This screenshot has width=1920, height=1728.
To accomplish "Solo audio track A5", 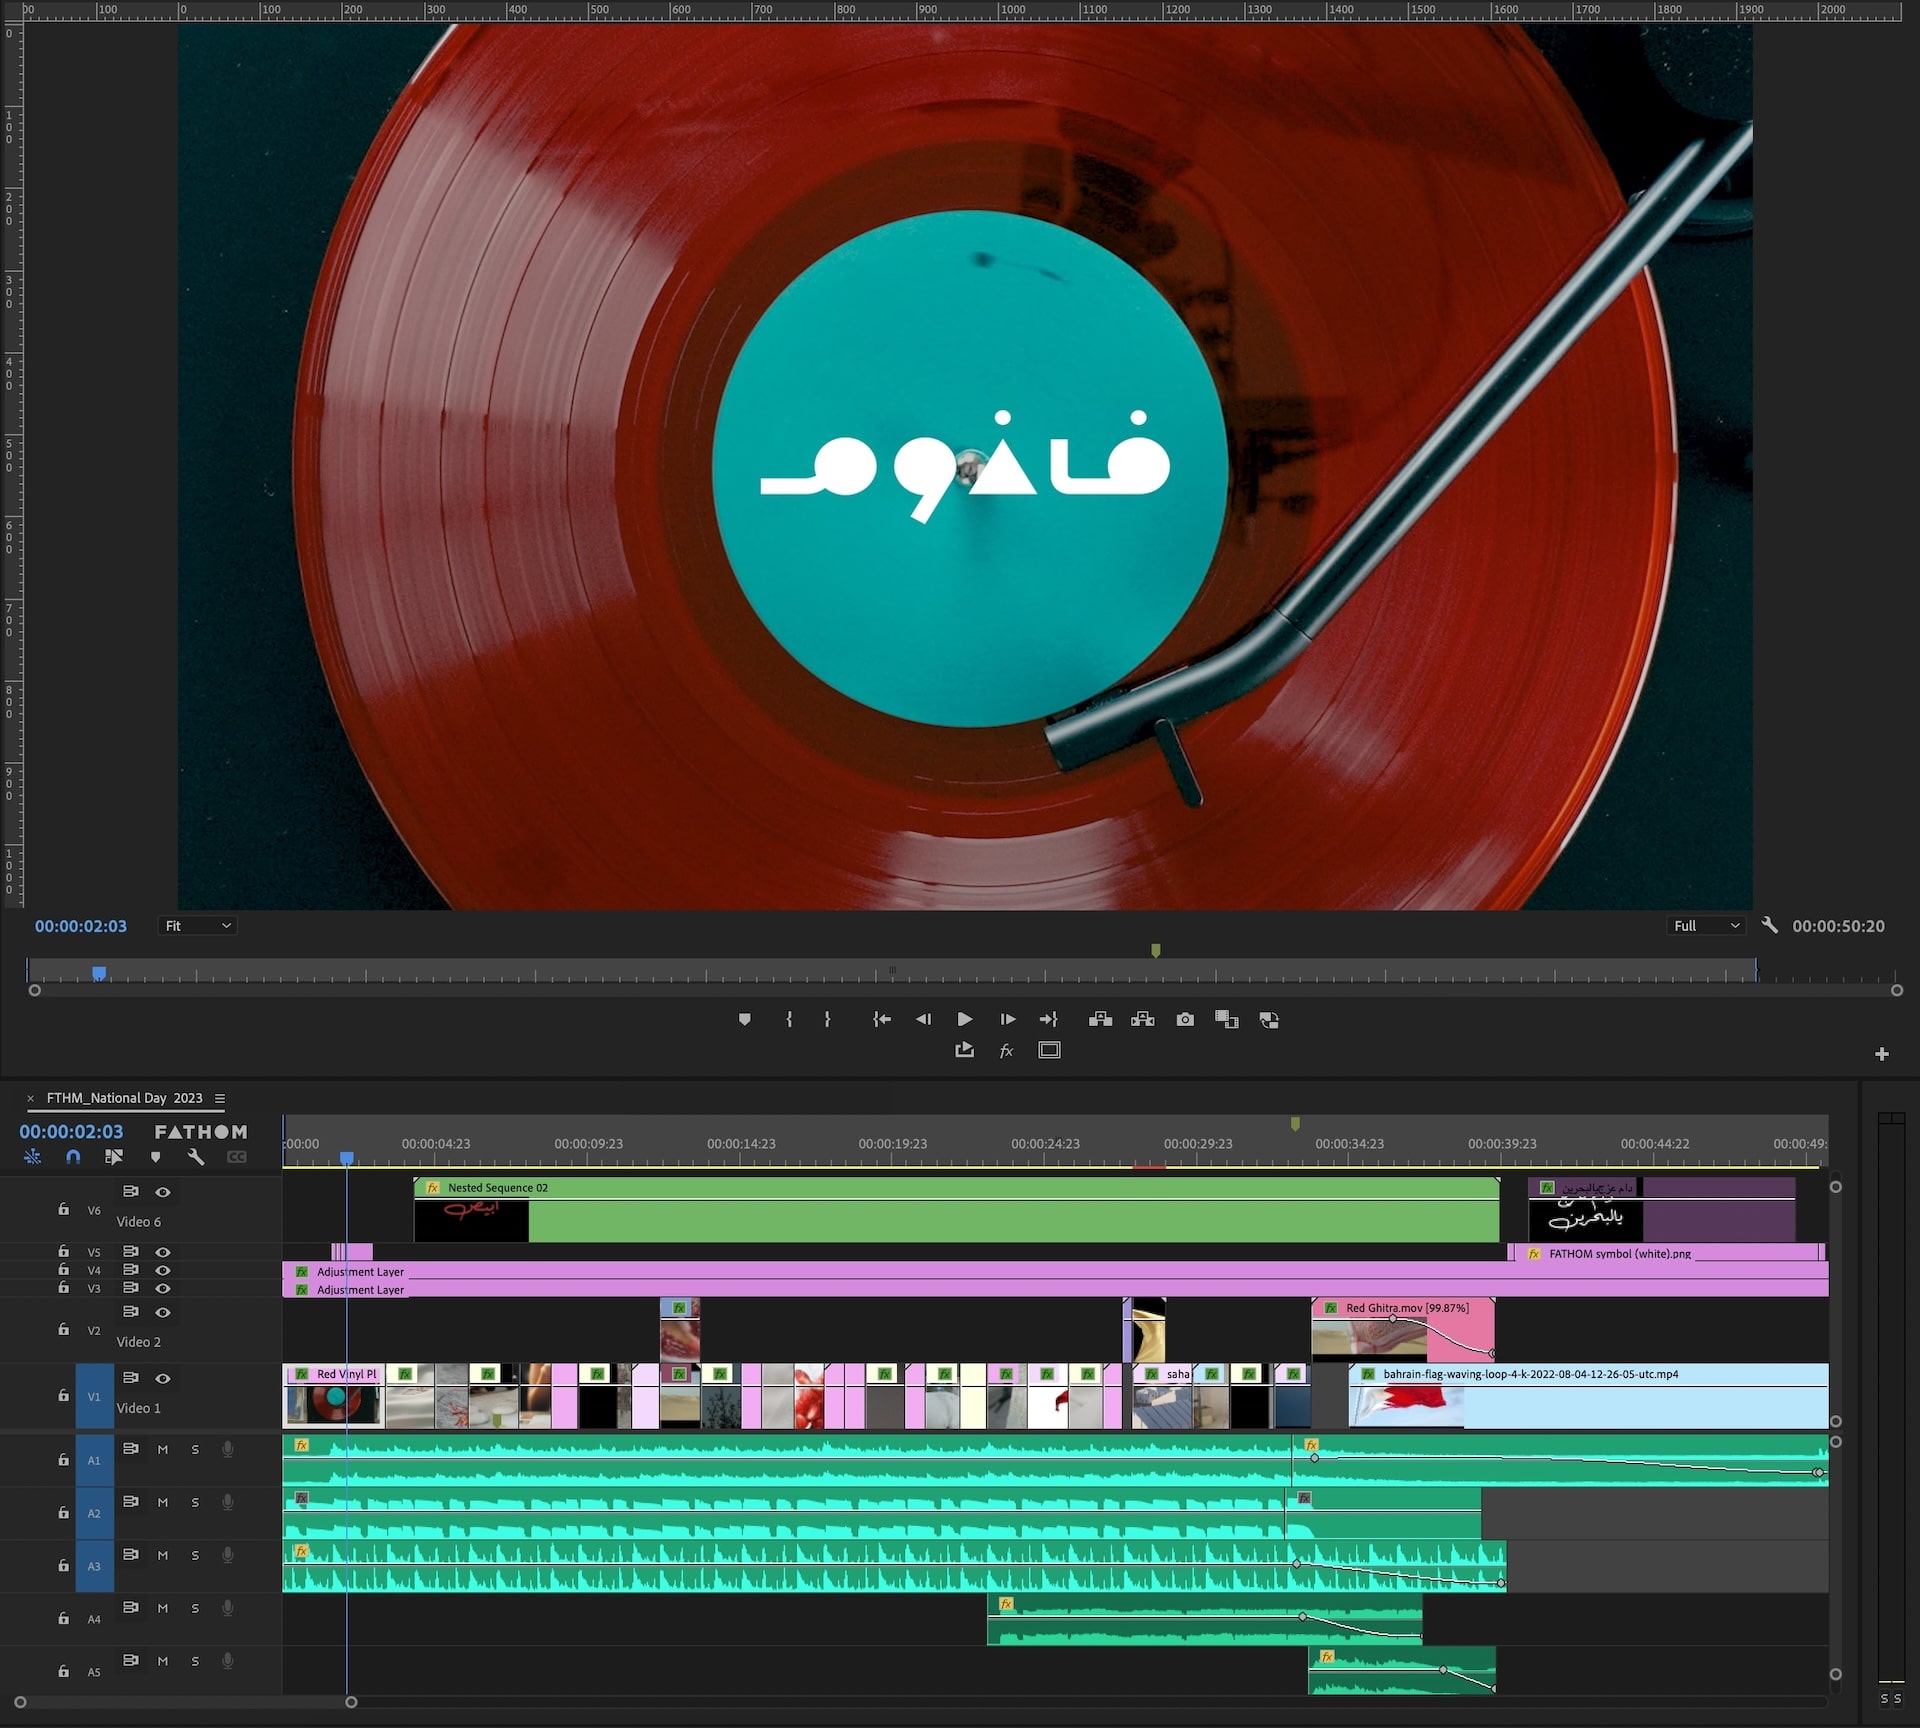I will (x=195, y=1661).
